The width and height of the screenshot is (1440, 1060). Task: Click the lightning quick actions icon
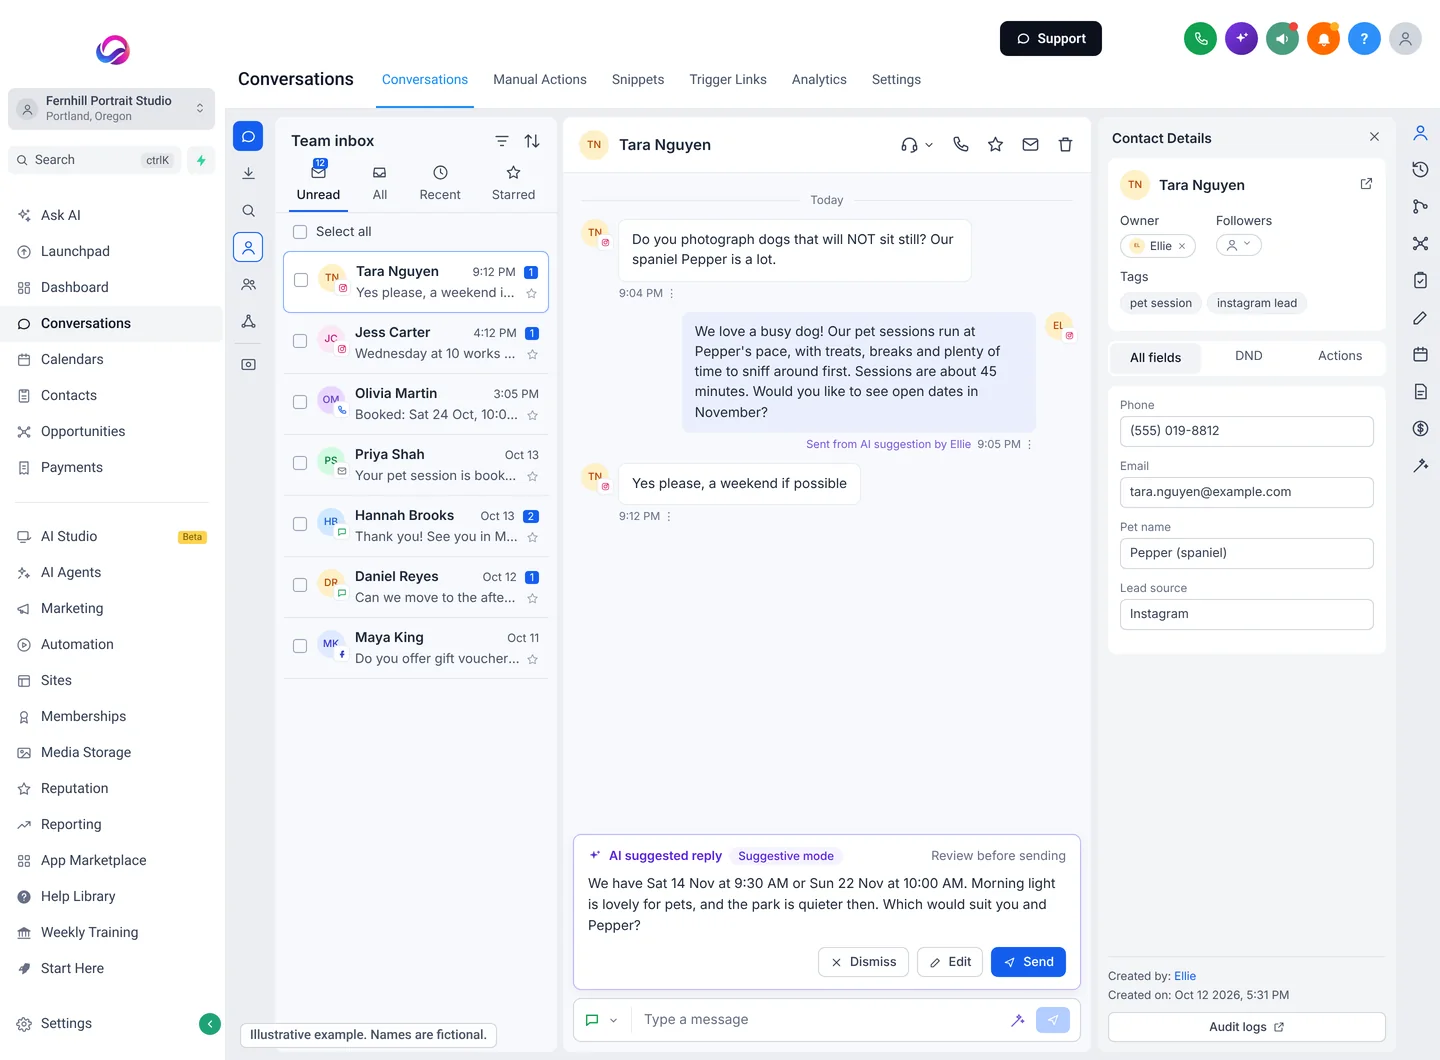point(201,160)
